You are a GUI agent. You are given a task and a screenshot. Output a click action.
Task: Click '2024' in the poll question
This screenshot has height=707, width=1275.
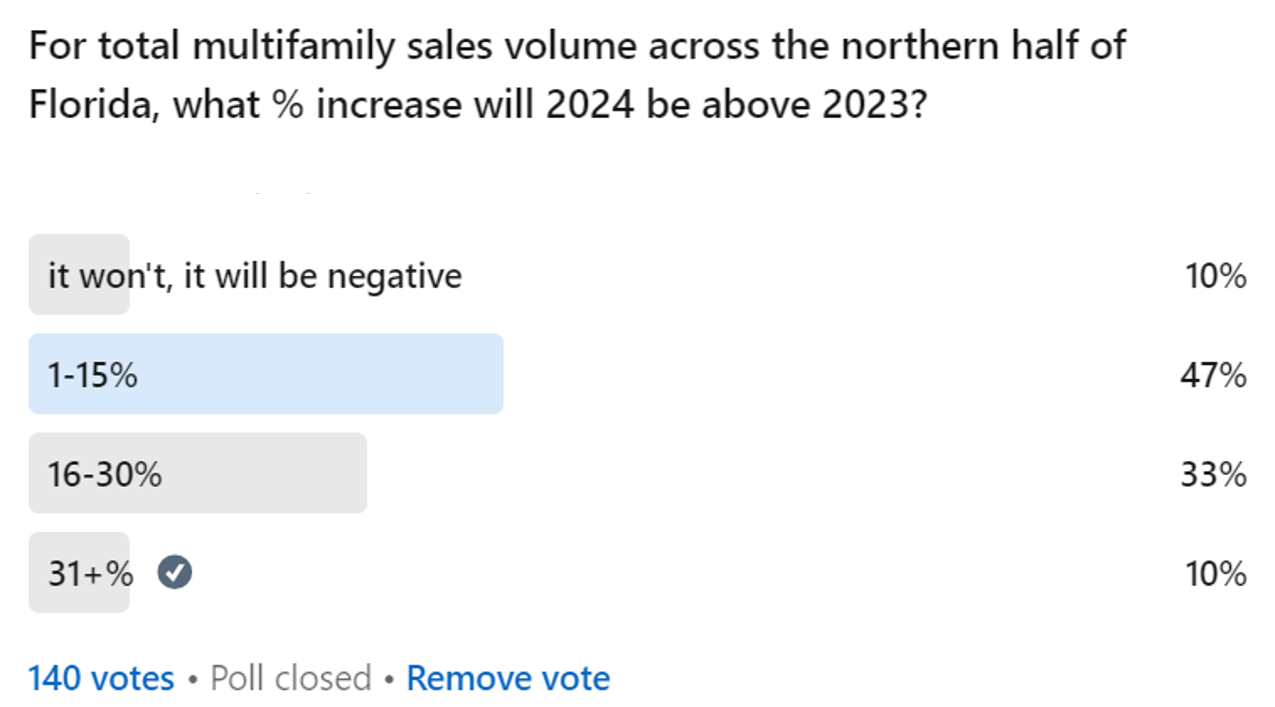click(590, 104)
